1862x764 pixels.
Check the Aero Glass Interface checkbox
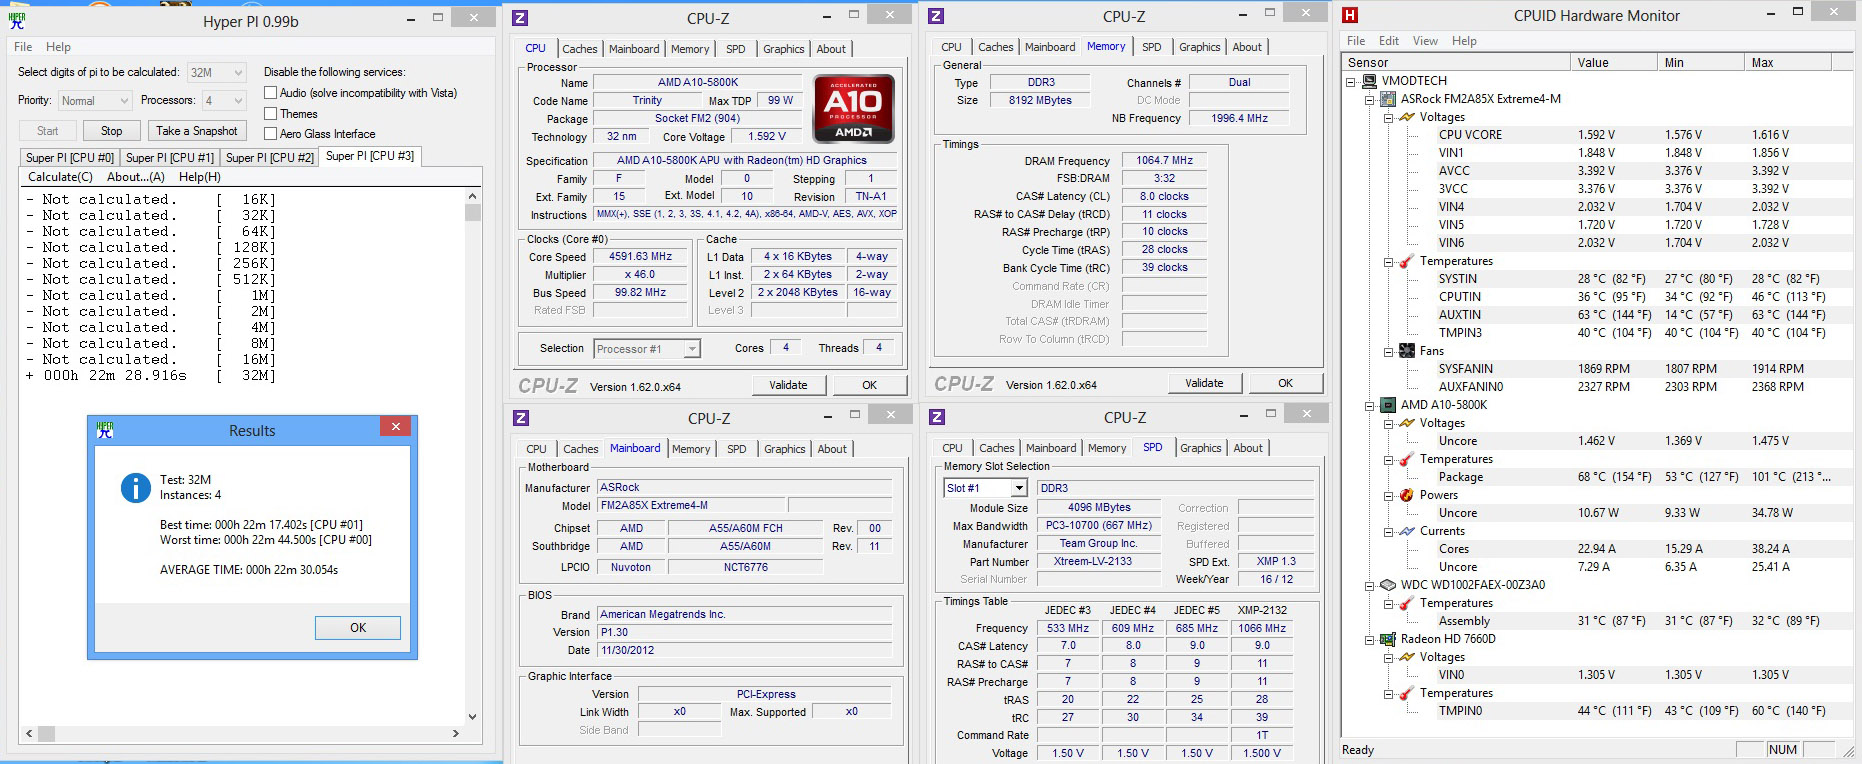270,134
